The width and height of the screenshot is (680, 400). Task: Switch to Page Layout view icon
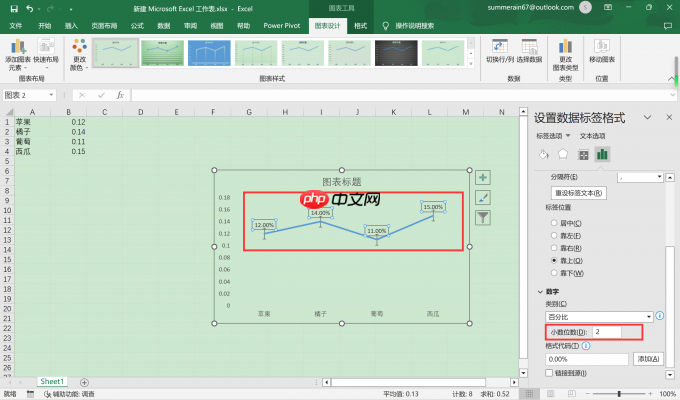point(550,394)
